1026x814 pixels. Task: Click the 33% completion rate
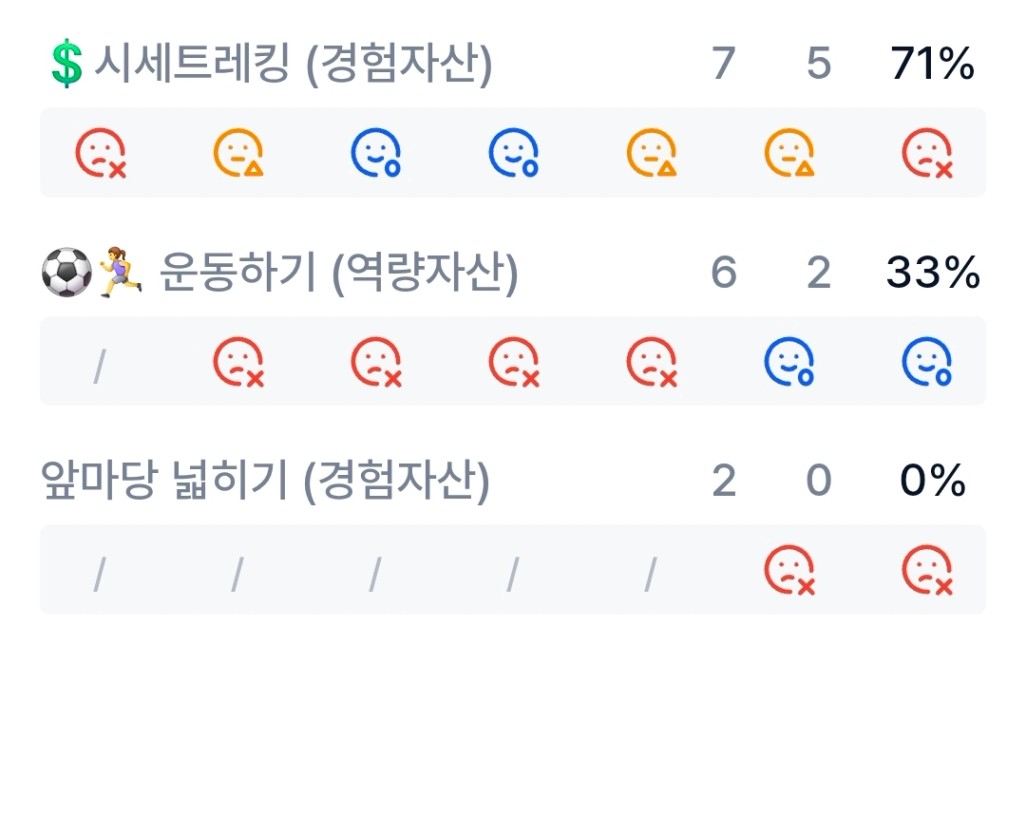(933, 272)
